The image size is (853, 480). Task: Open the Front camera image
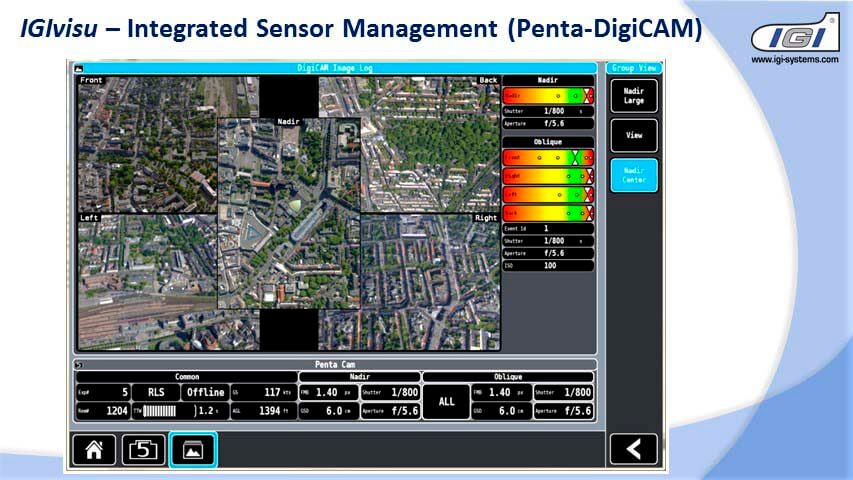click(147, 144)
